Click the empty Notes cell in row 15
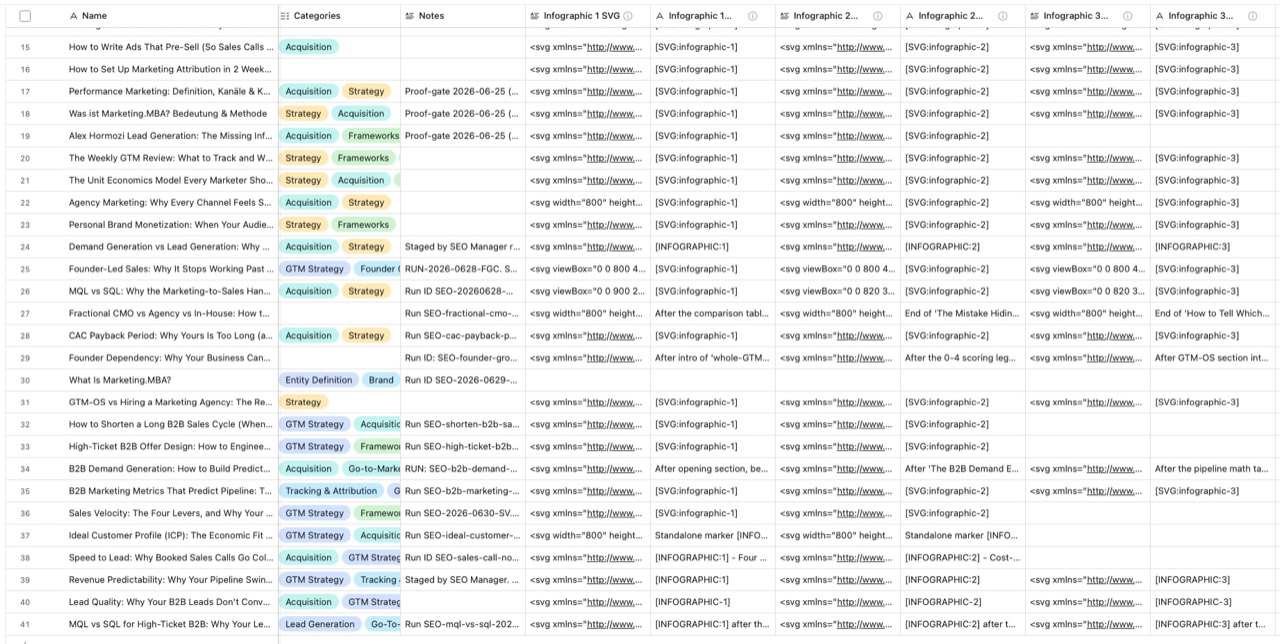This screenshot has width=1280, height=644. tap(463, 47)
